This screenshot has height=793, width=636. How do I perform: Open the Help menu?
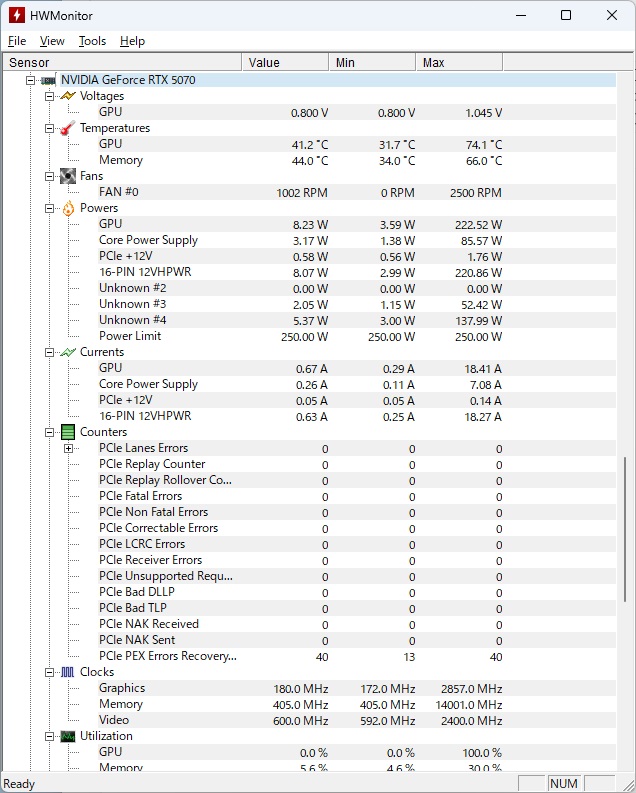(x=132, y=41)
